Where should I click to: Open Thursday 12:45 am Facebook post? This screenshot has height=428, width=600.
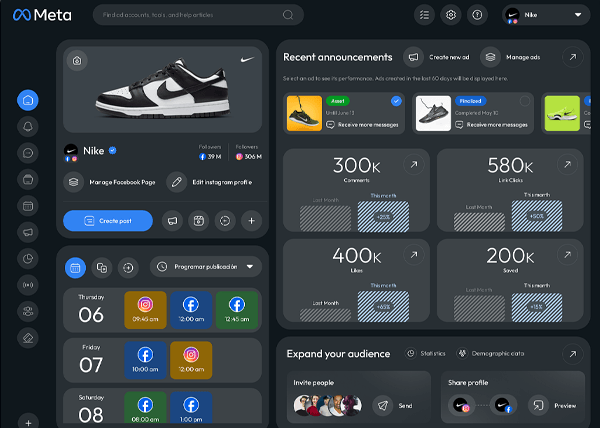(x=237, y=310)
